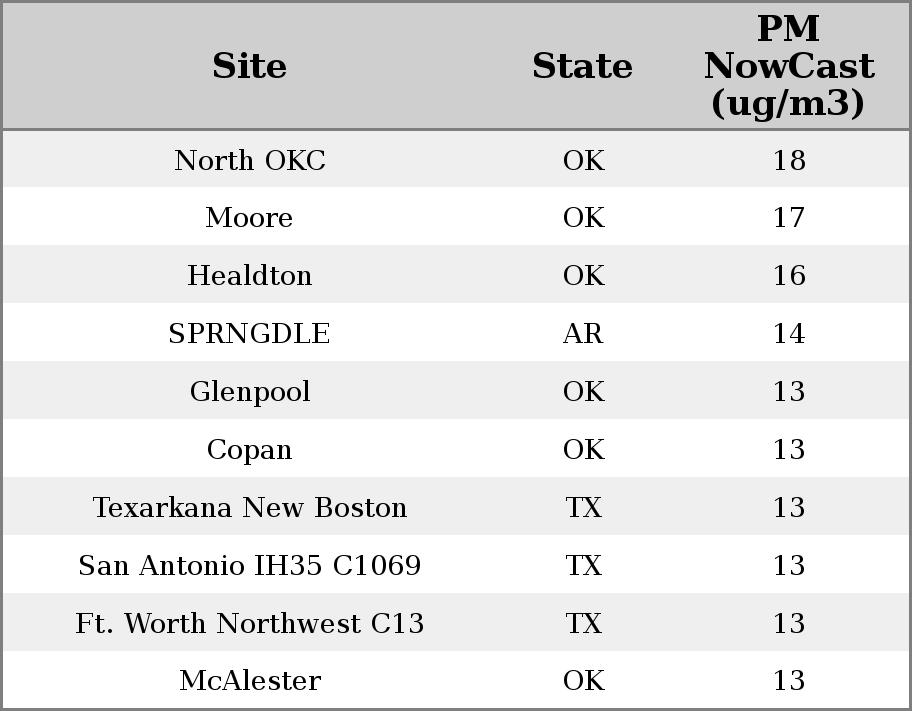The height and width of the screenshot is (711, 912).
Task: Click Ft. Worth Northwest C13 site
Action: 249,624
